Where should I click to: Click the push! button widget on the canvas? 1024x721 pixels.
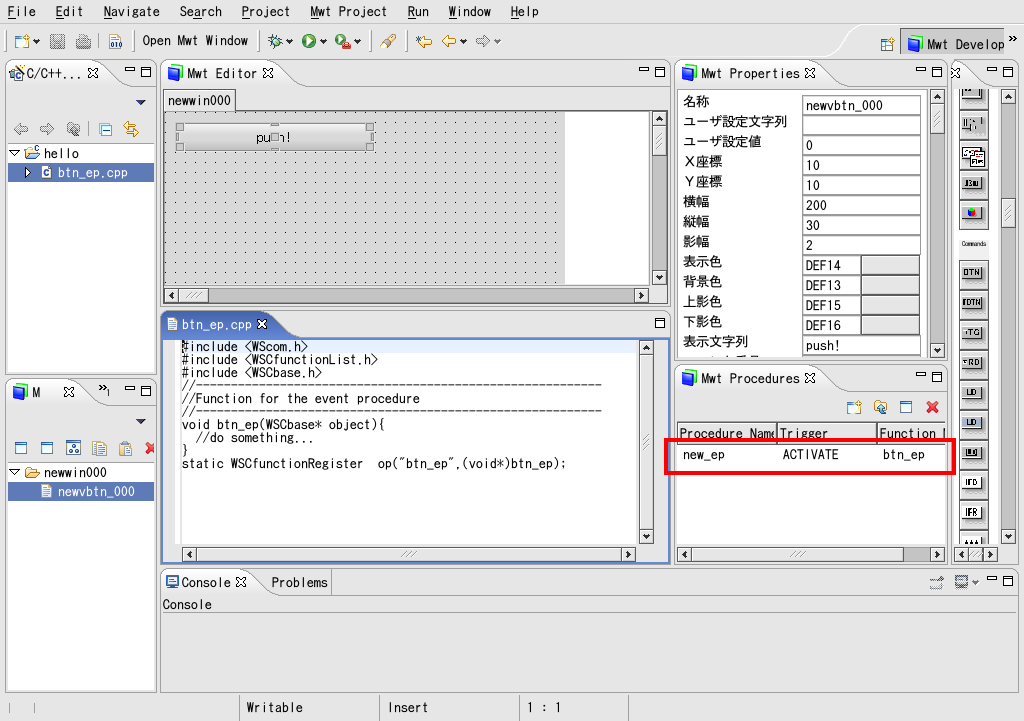(275, 137)
